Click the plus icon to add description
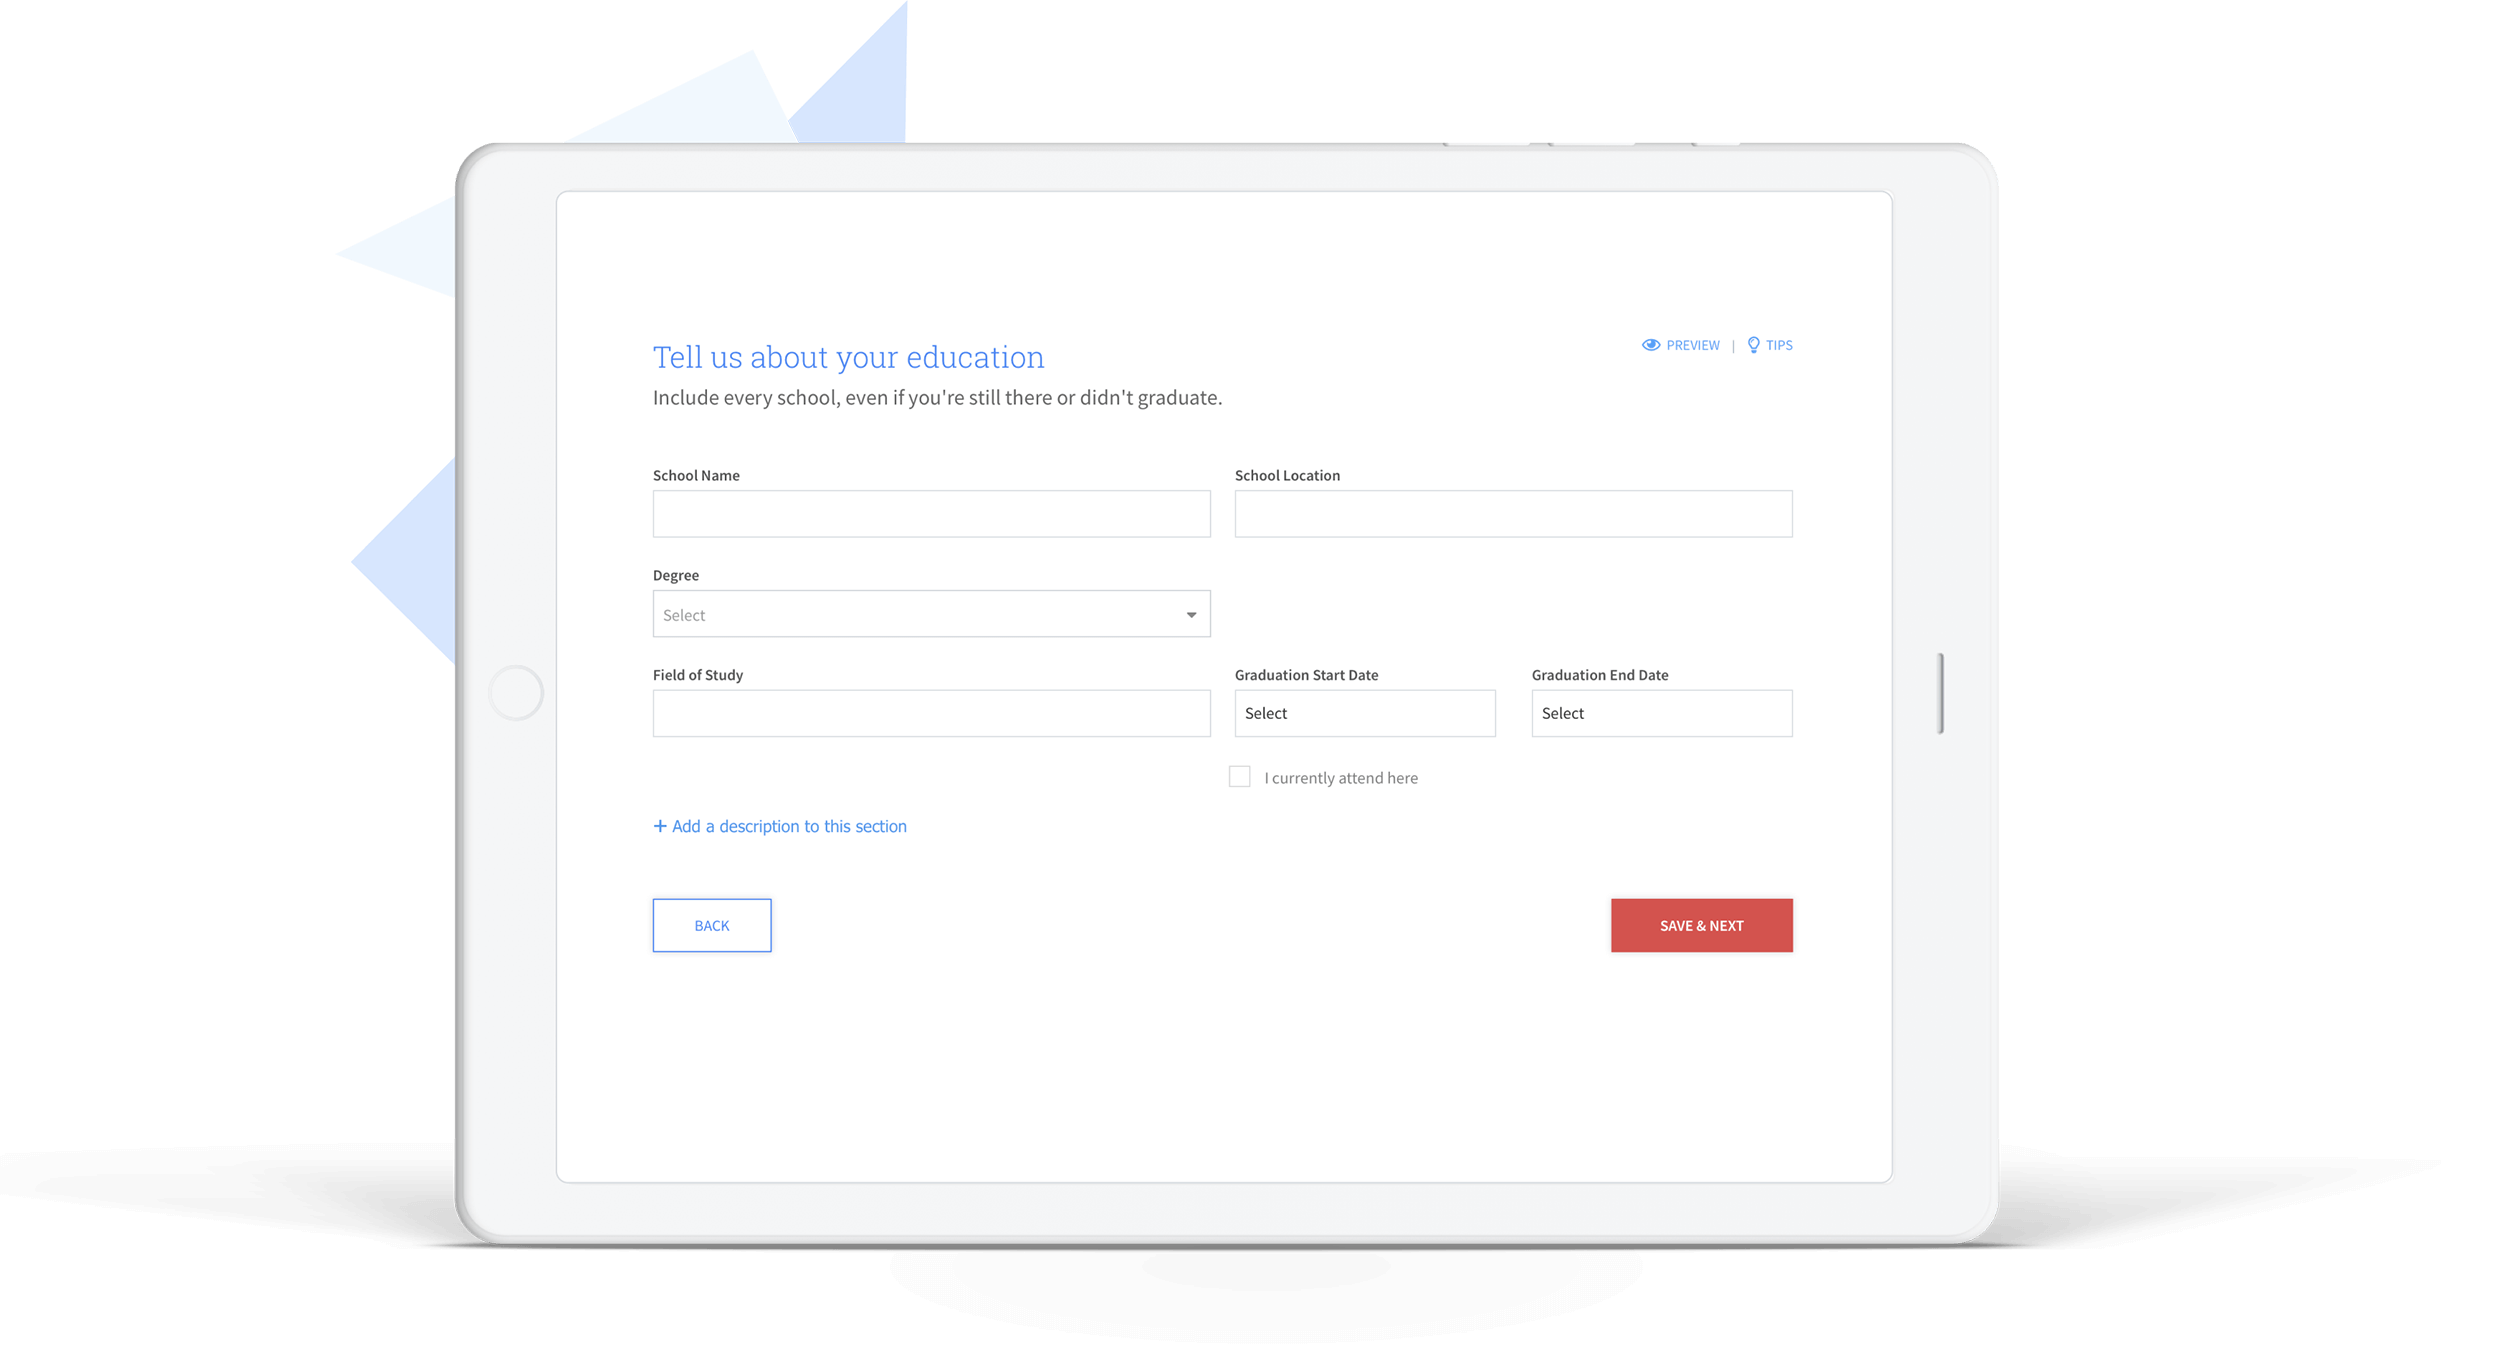The height and width of the screenshot is (1356, 2505). pyautogui.click(x=656, y=825)
